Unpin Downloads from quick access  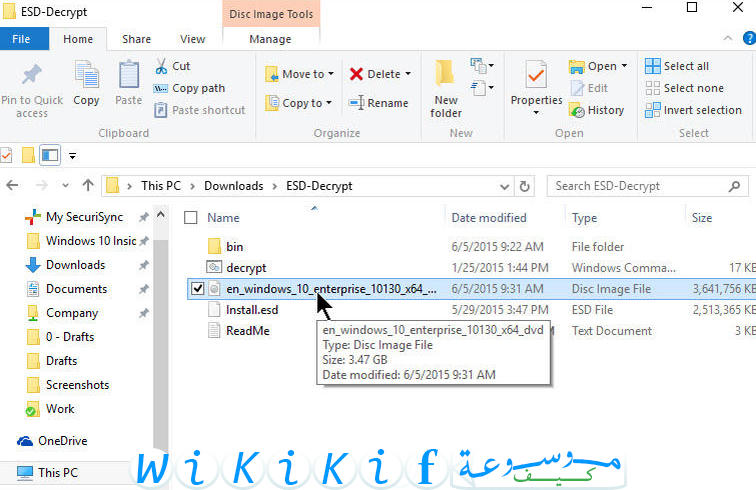(x=144, y=265)
